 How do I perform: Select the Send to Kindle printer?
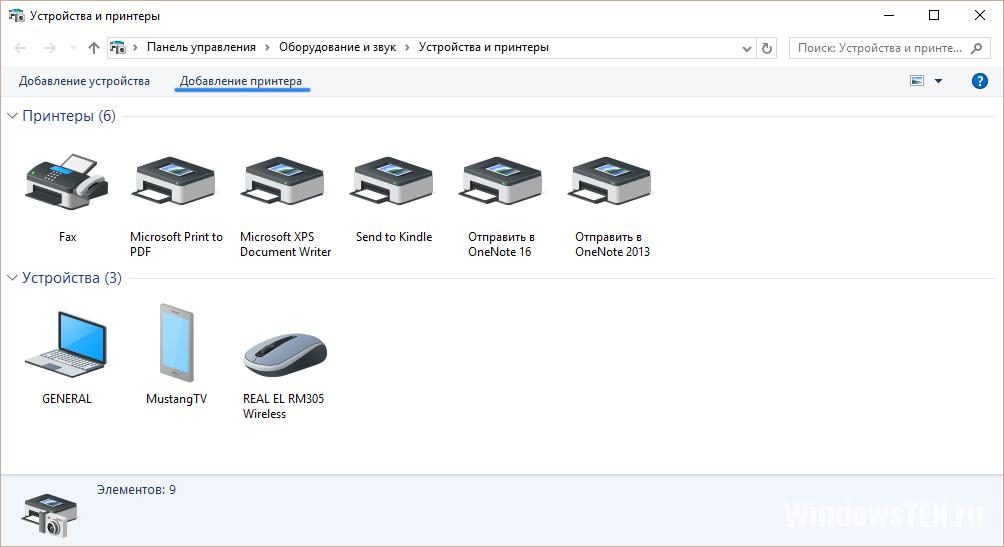tap(394, 183)
